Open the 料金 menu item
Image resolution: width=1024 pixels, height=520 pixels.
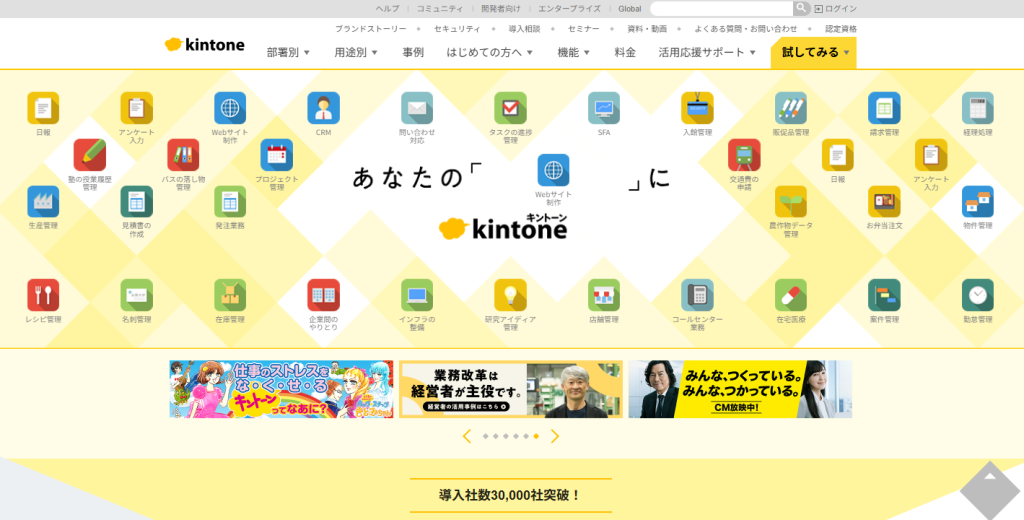click(625, 52)
